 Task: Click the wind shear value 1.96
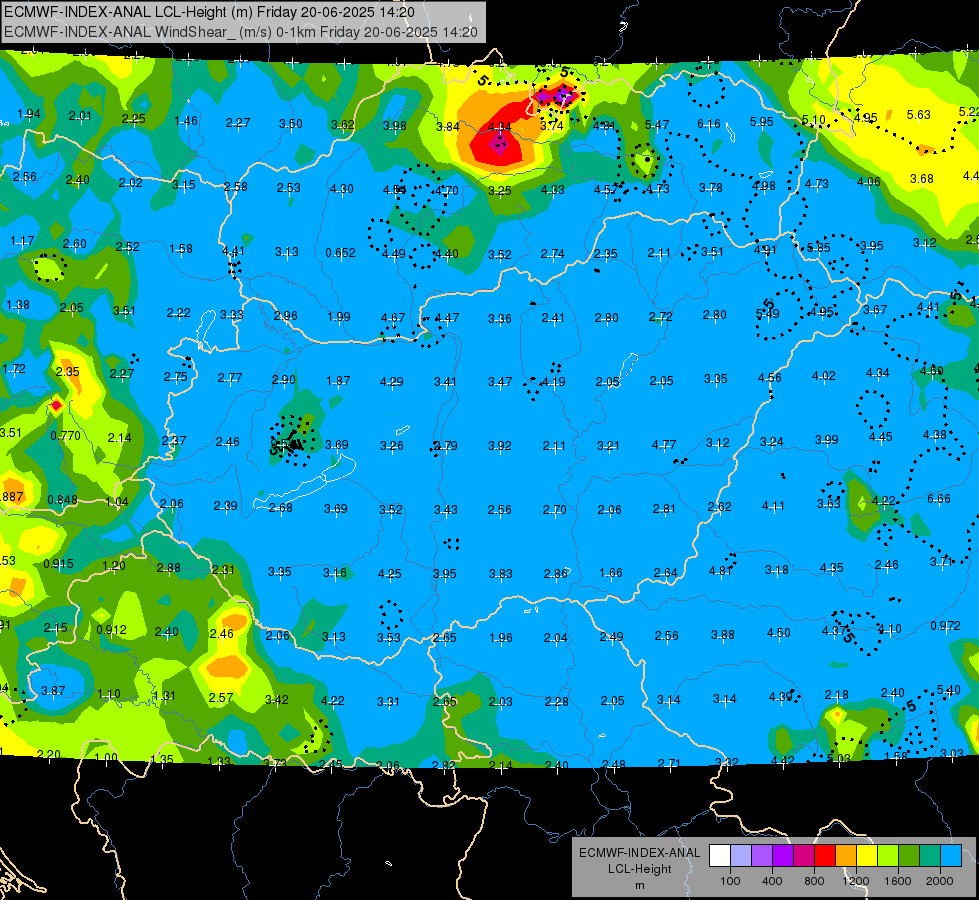point(501,638)
